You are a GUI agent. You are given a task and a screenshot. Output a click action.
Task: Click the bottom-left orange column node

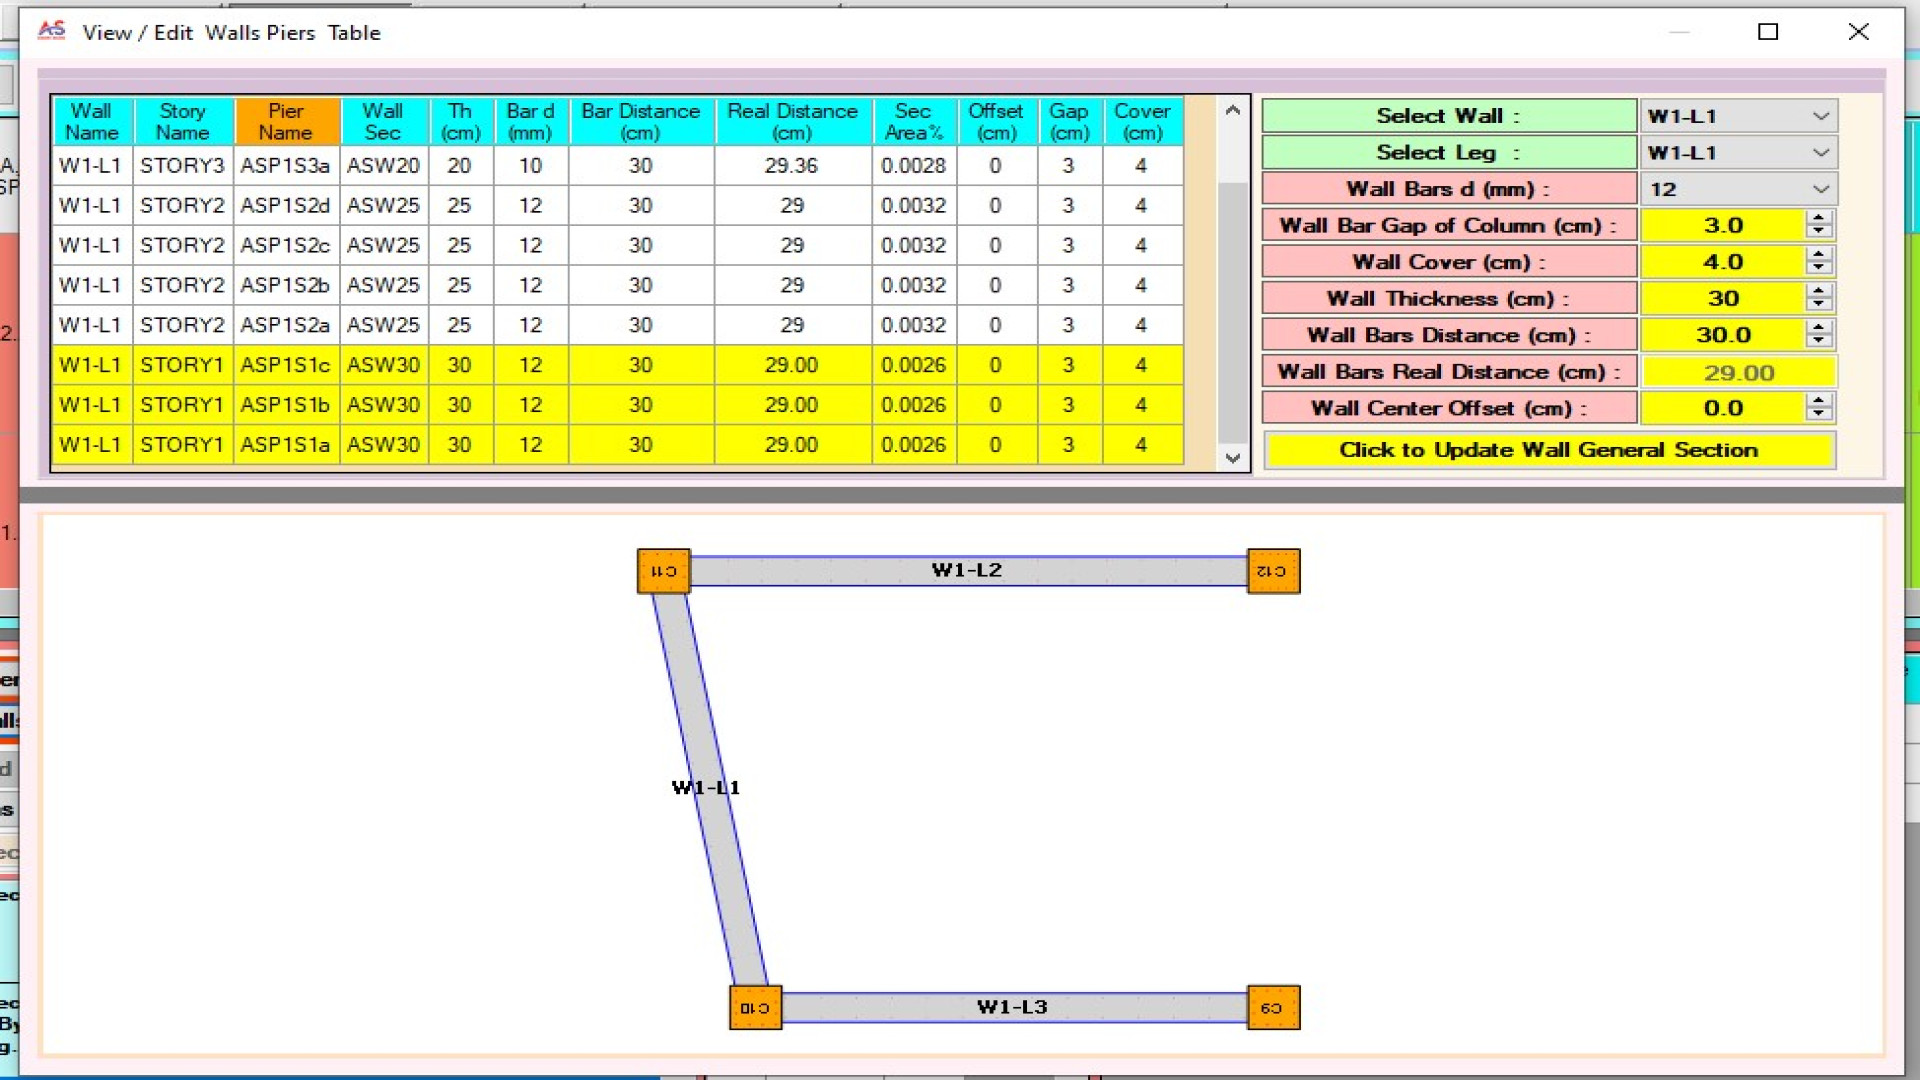point(755,1008)
